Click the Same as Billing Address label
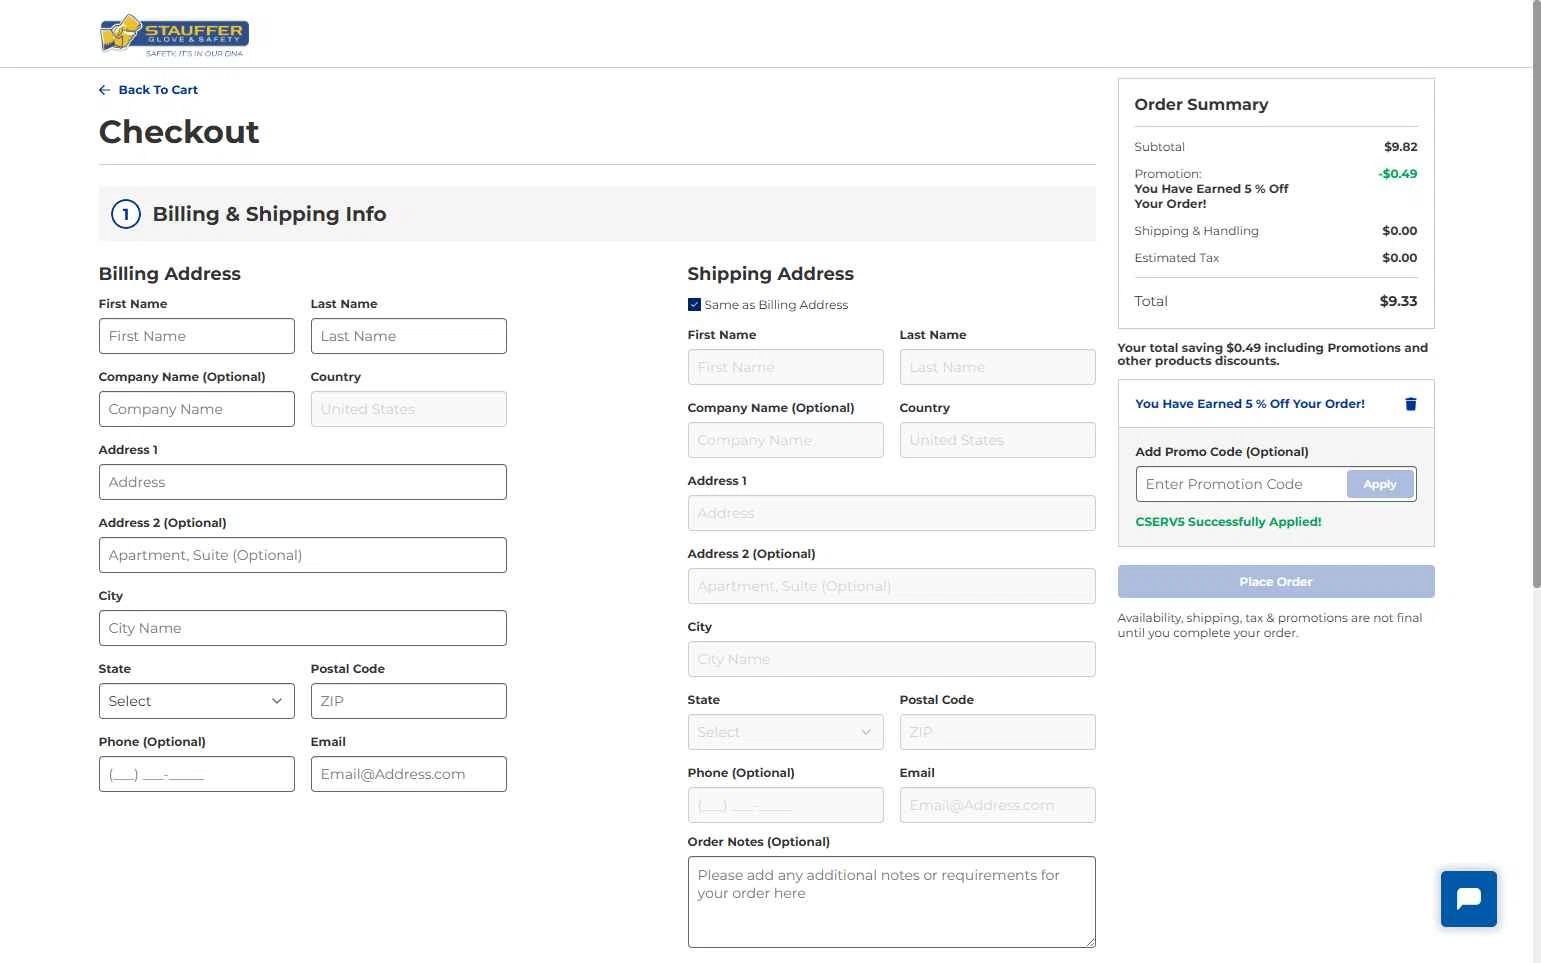Screen dimensions: 1541x963 point(776,305)
